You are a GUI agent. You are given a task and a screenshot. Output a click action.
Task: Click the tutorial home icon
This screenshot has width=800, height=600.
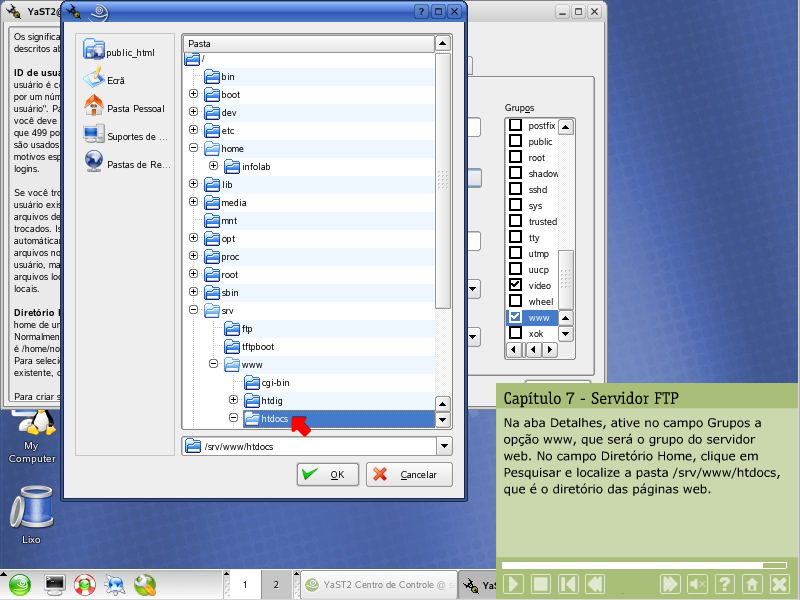[752, 584]
